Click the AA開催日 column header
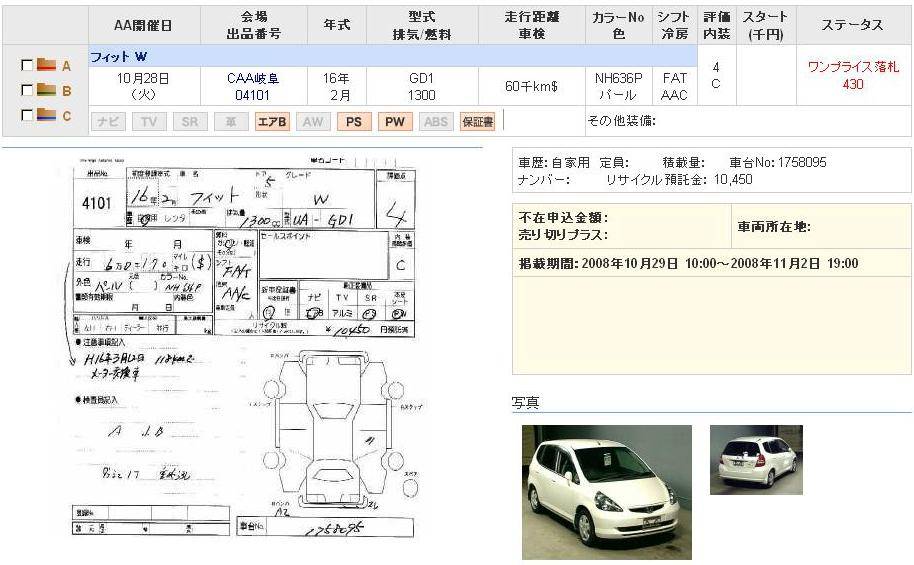The width and height of the screenshot is (914, 565). 143,25
